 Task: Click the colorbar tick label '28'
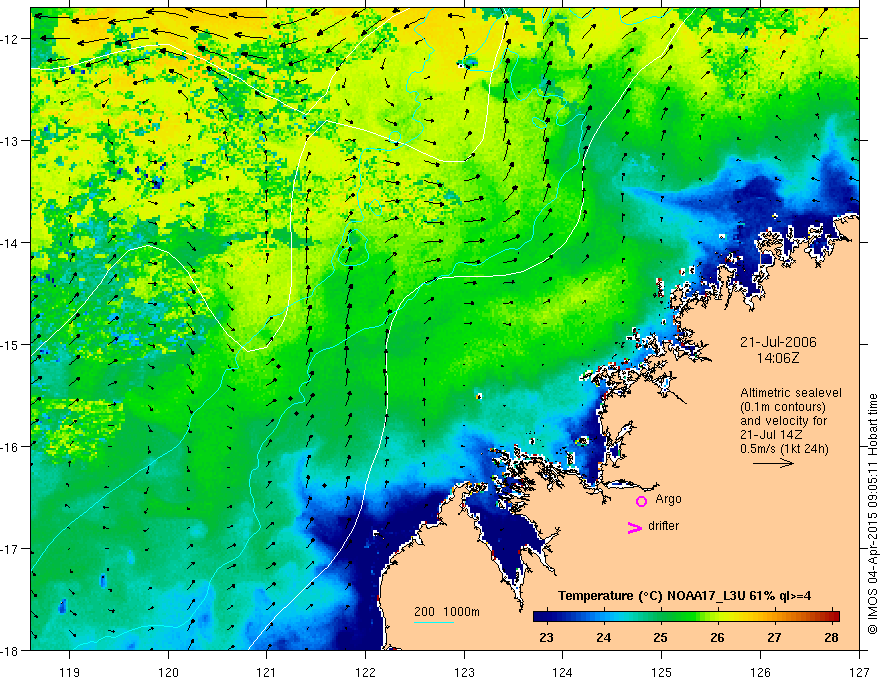point(831,637)
